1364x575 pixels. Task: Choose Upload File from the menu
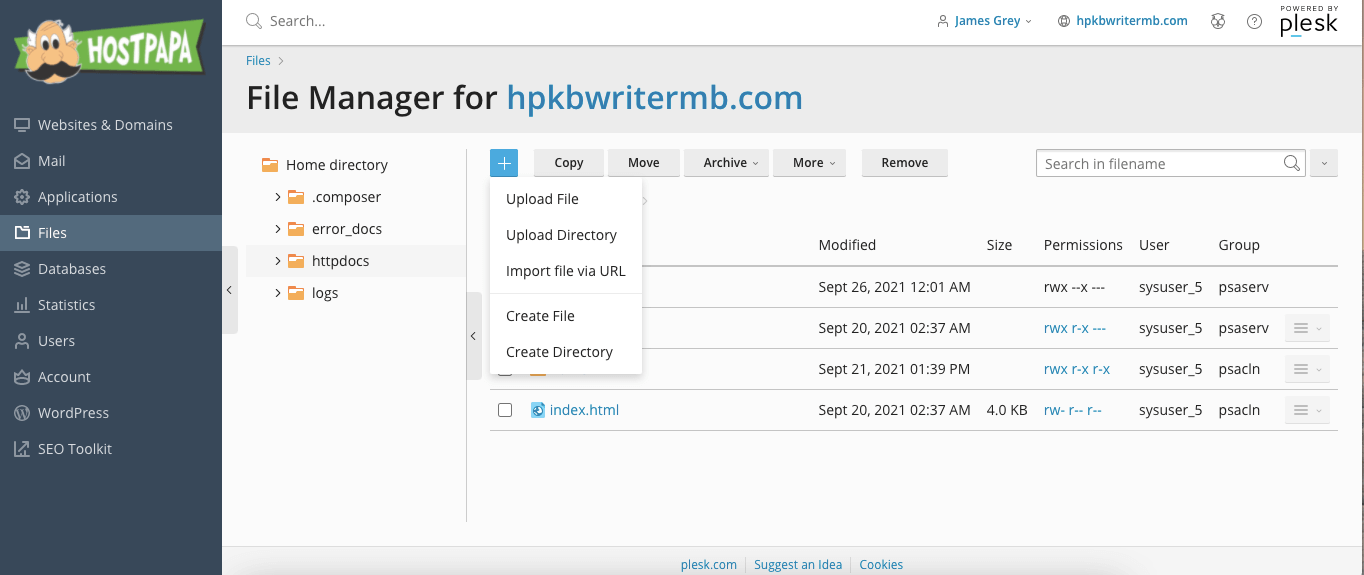coord(542,199)
